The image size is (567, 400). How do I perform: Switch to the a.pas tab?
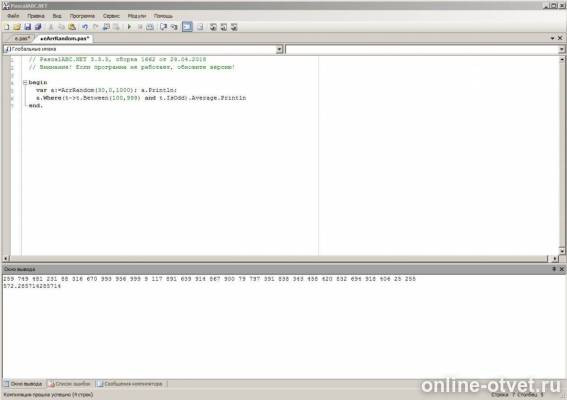coord(22,38)
